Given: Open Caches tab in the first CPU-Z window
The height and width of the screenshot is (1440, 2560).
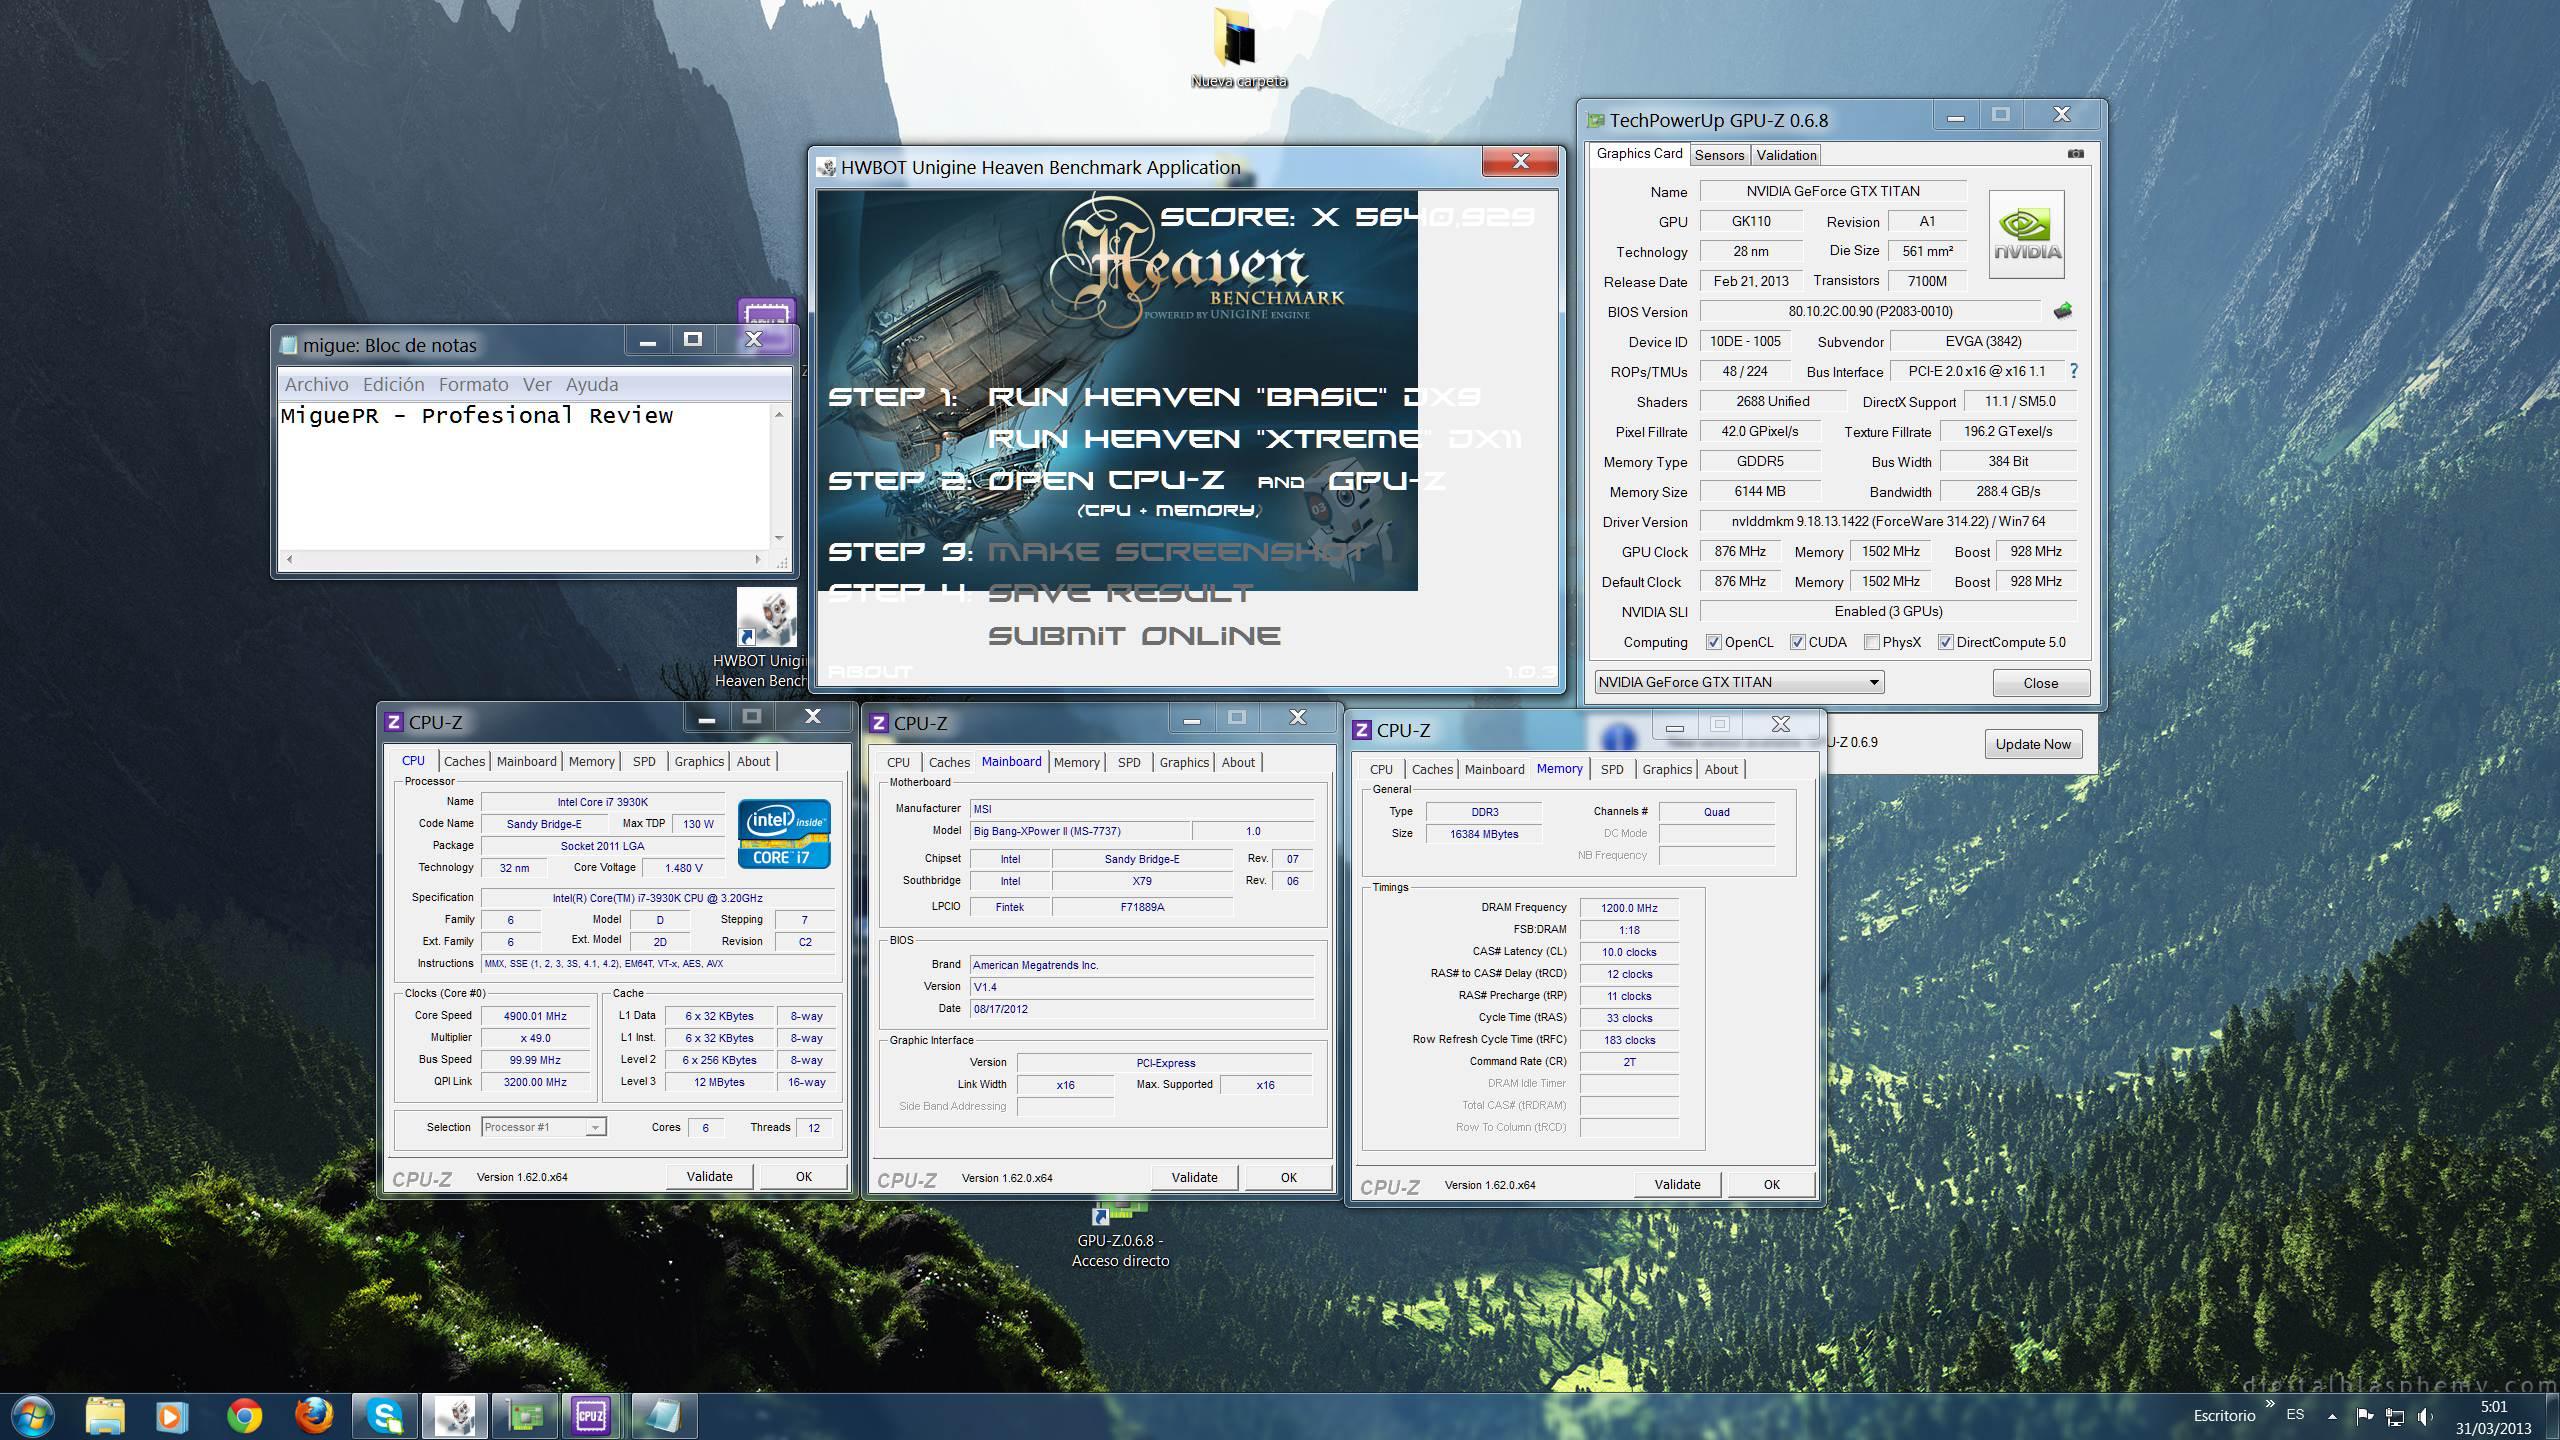Looking at the screenshot, I should click(464, 761).
